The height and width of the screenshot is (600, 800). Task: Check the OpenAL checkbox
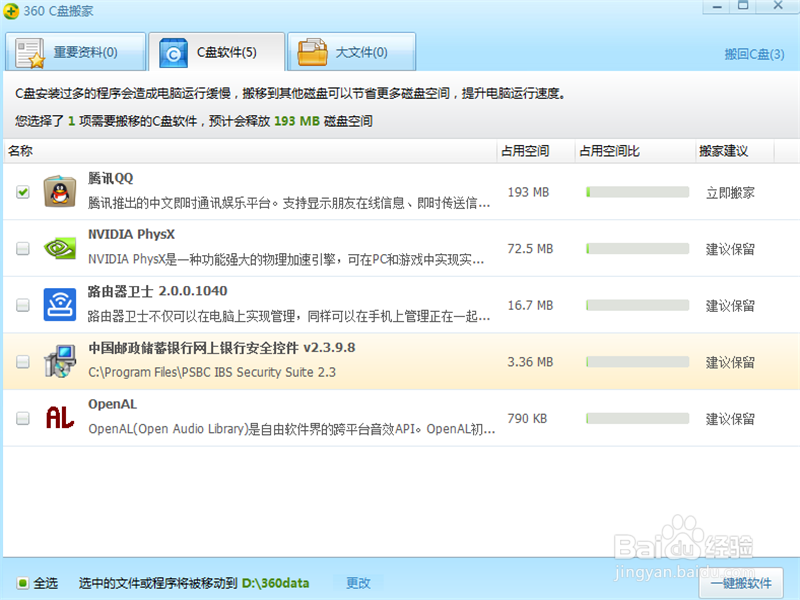click(22, 418)
